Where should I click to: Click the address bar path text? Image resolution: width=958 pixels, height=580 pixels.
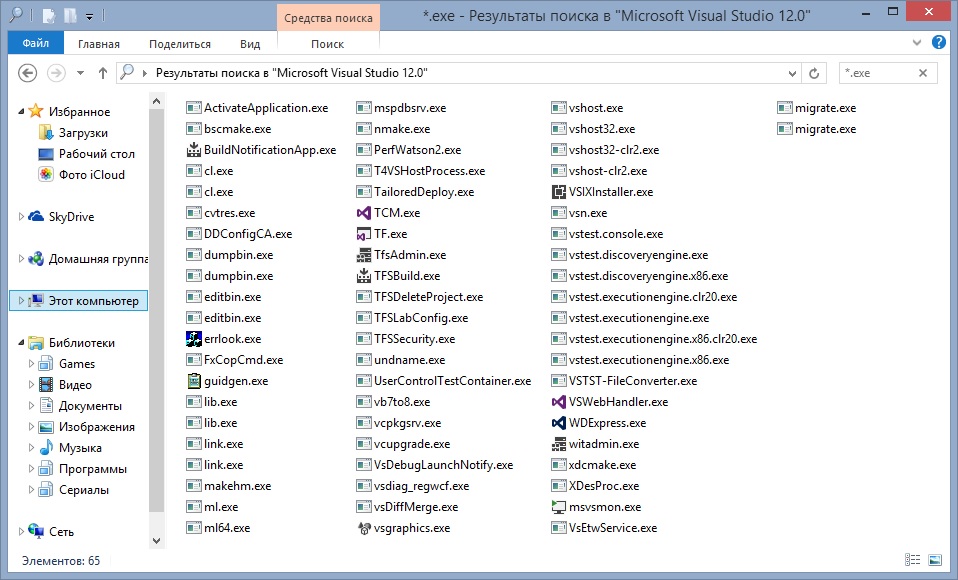coord(291,73)
